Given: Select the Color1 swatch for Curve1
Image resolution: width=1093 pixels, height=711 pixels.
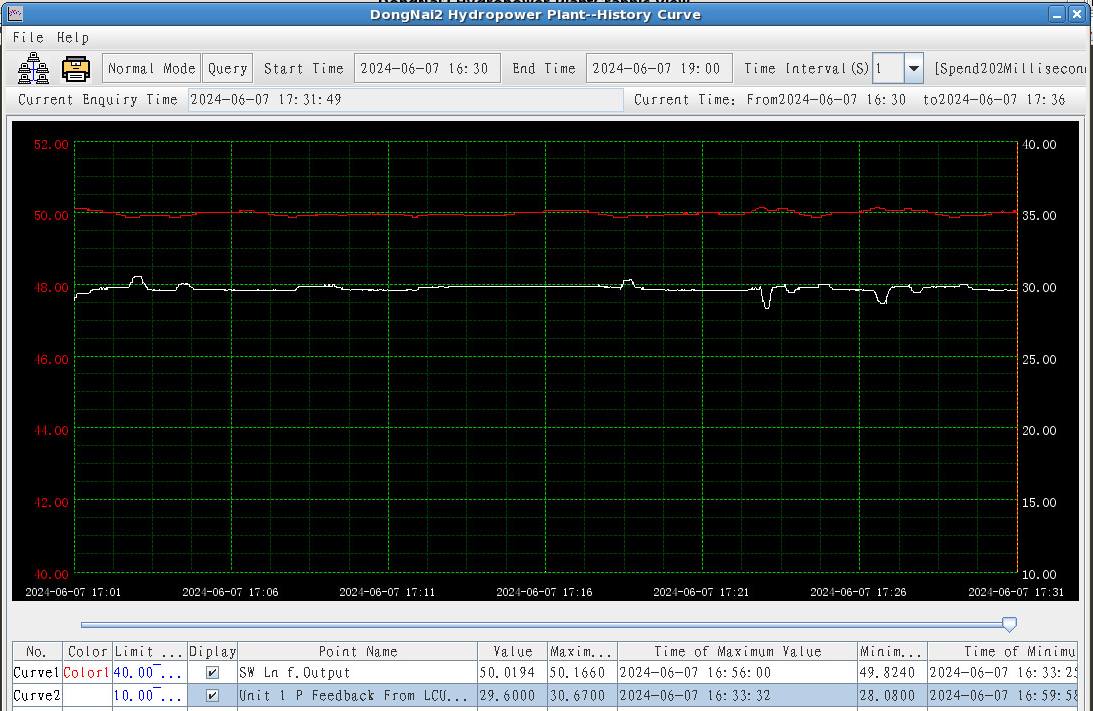Looking at the screenshot, I should click(88, 673).
